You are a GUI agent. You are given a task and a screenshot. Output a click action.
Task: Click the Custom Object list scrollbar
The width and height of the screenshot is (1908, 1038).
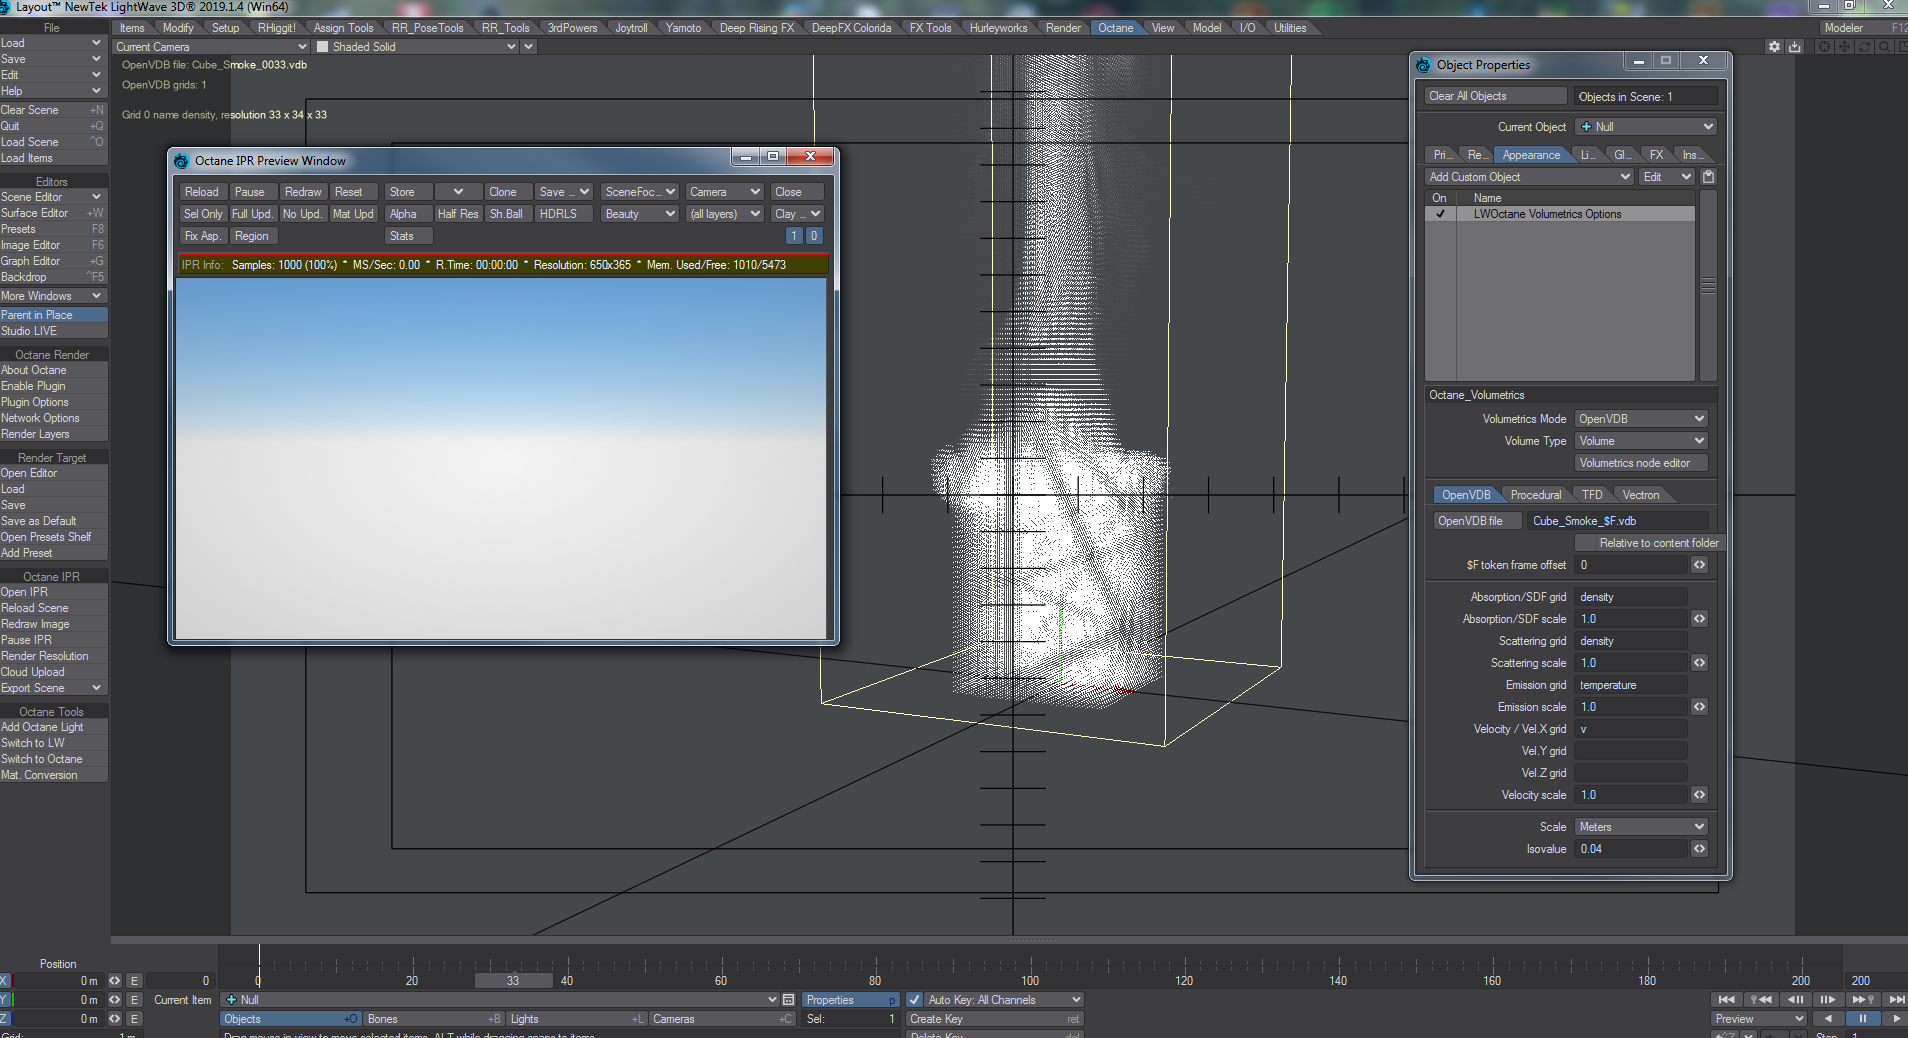pos(1708,285)
